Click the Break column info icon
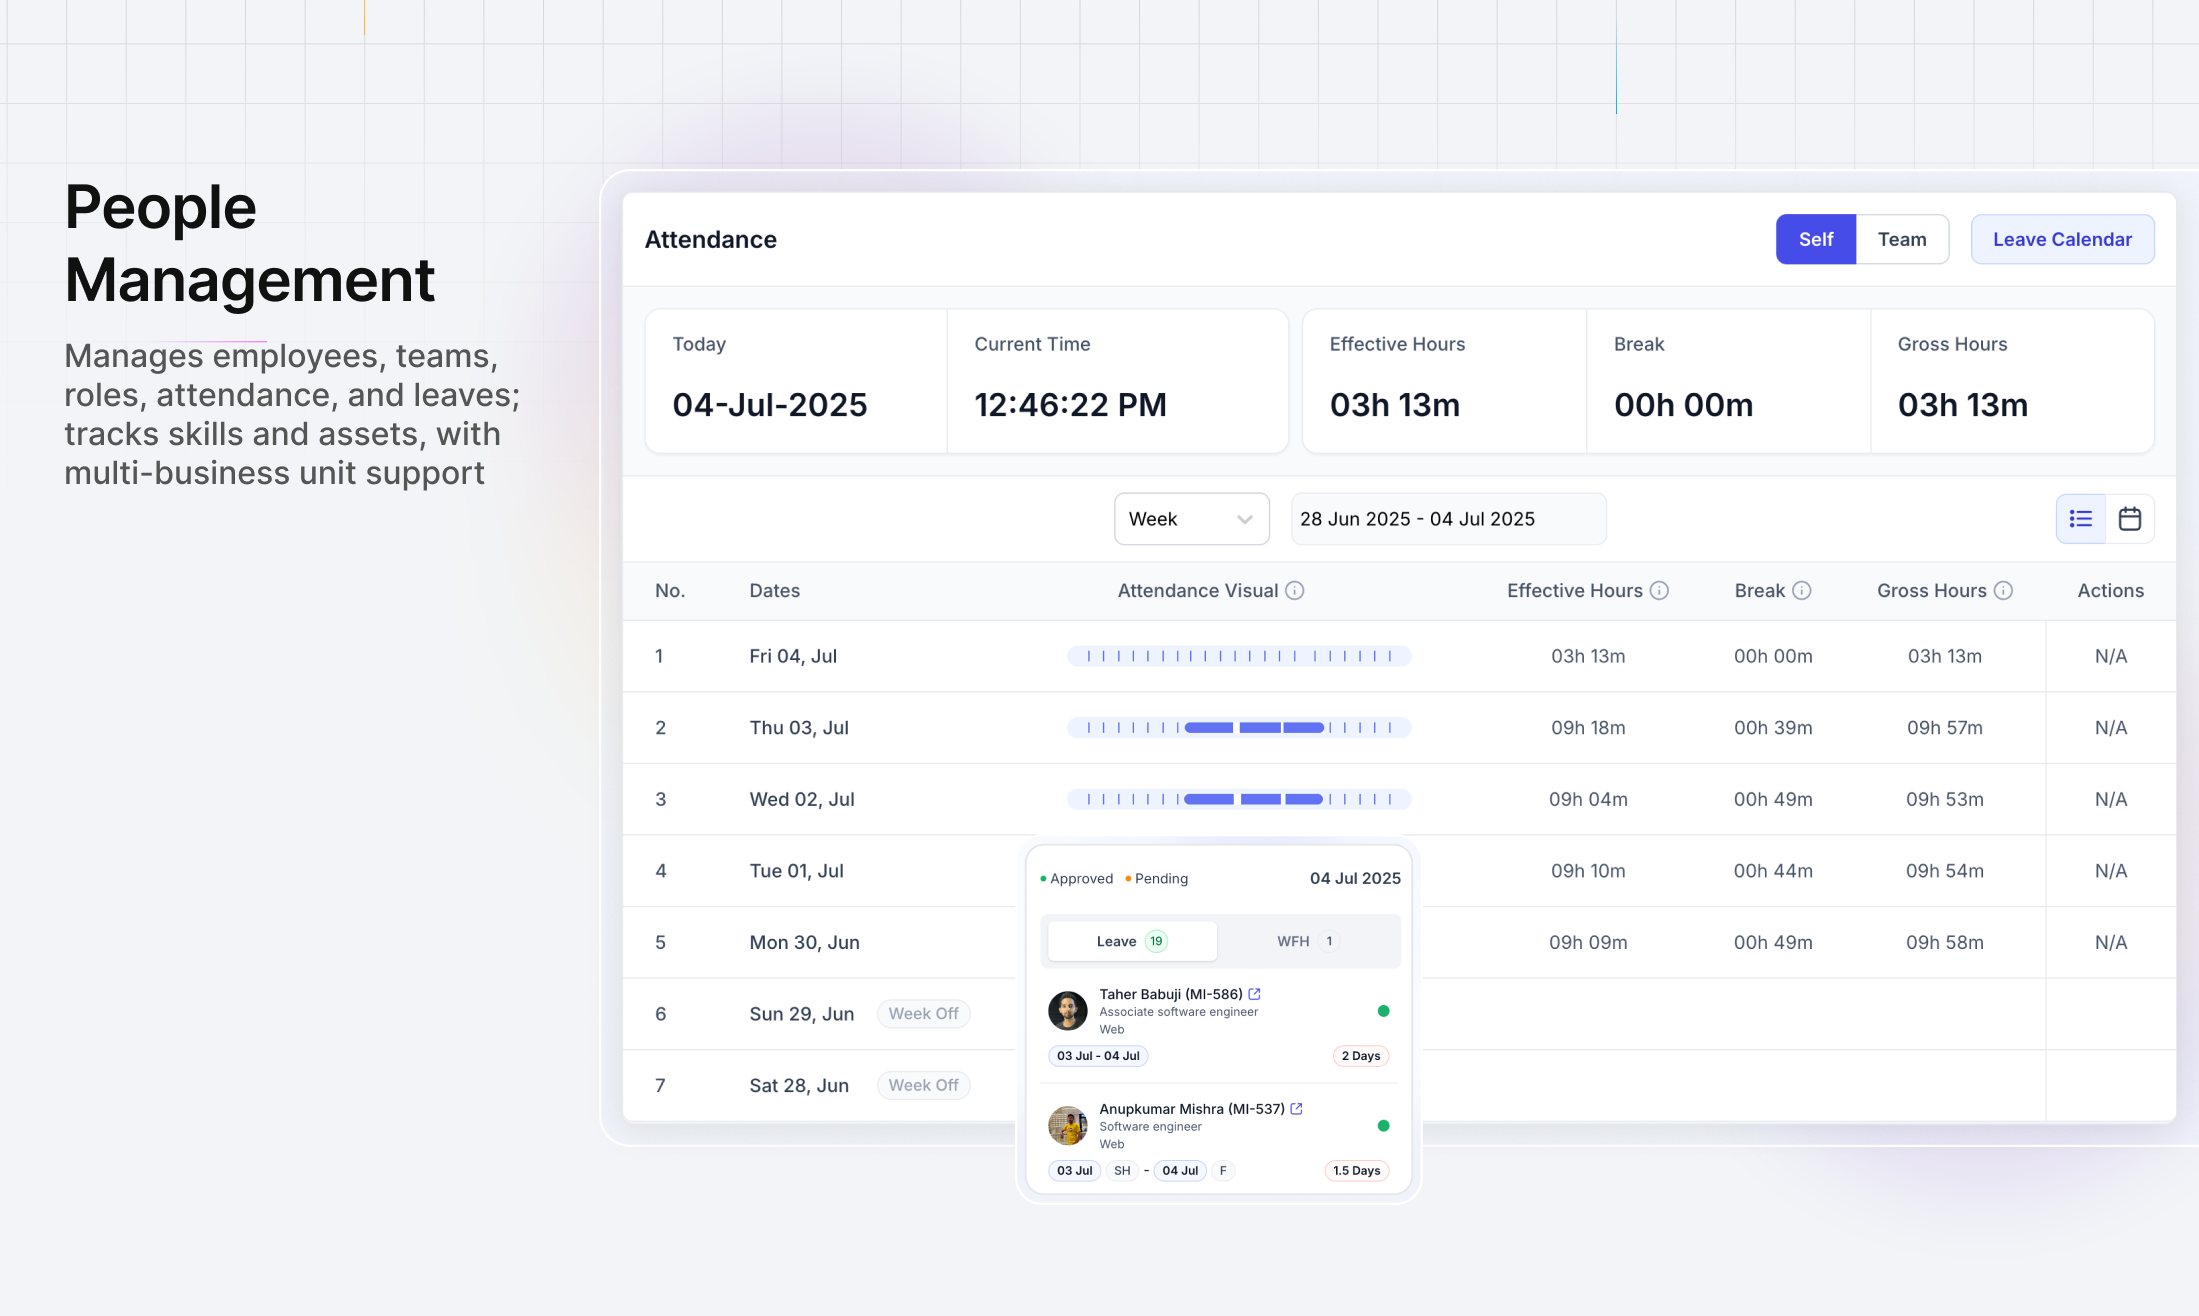The height and width of the screenshot is (1316, 2199). (1802, 590)
